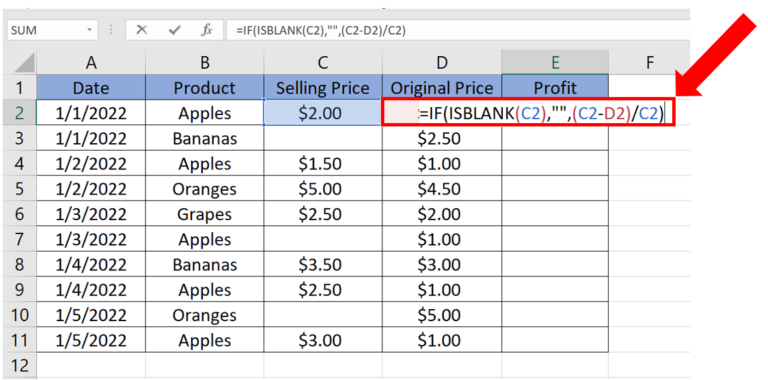Select column E header
768x380 pixels.
click(555, 63)
